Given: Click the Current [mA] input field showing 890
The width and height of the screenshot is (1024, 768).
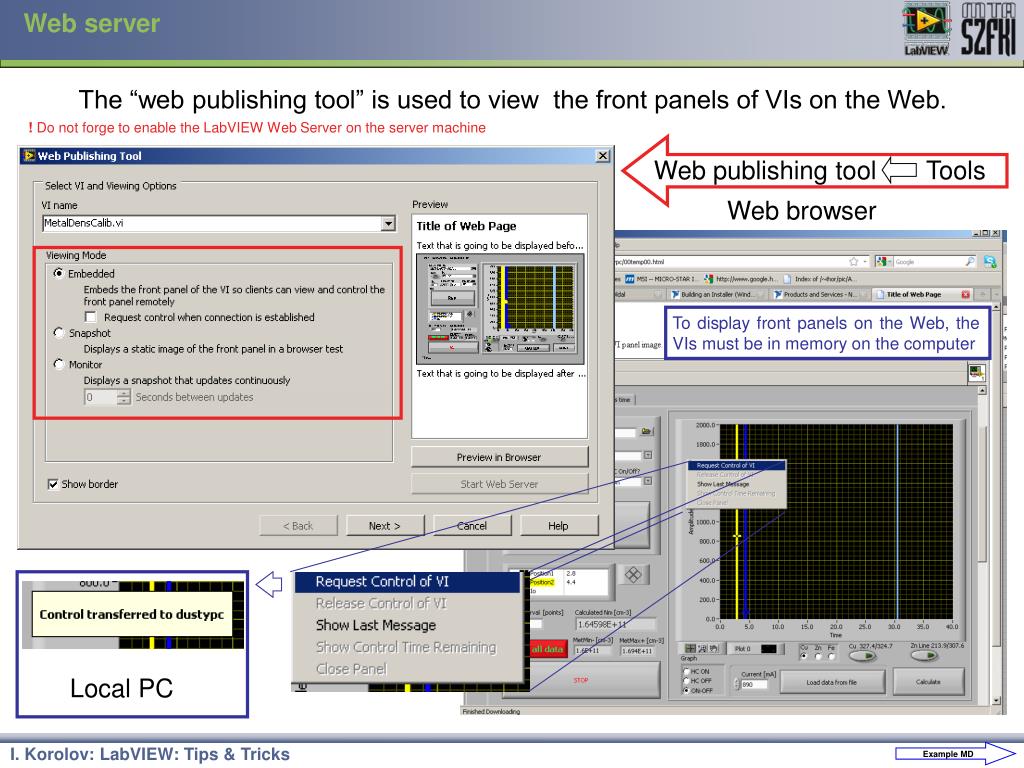Looking at the screenshot, I should coord(754,684).
